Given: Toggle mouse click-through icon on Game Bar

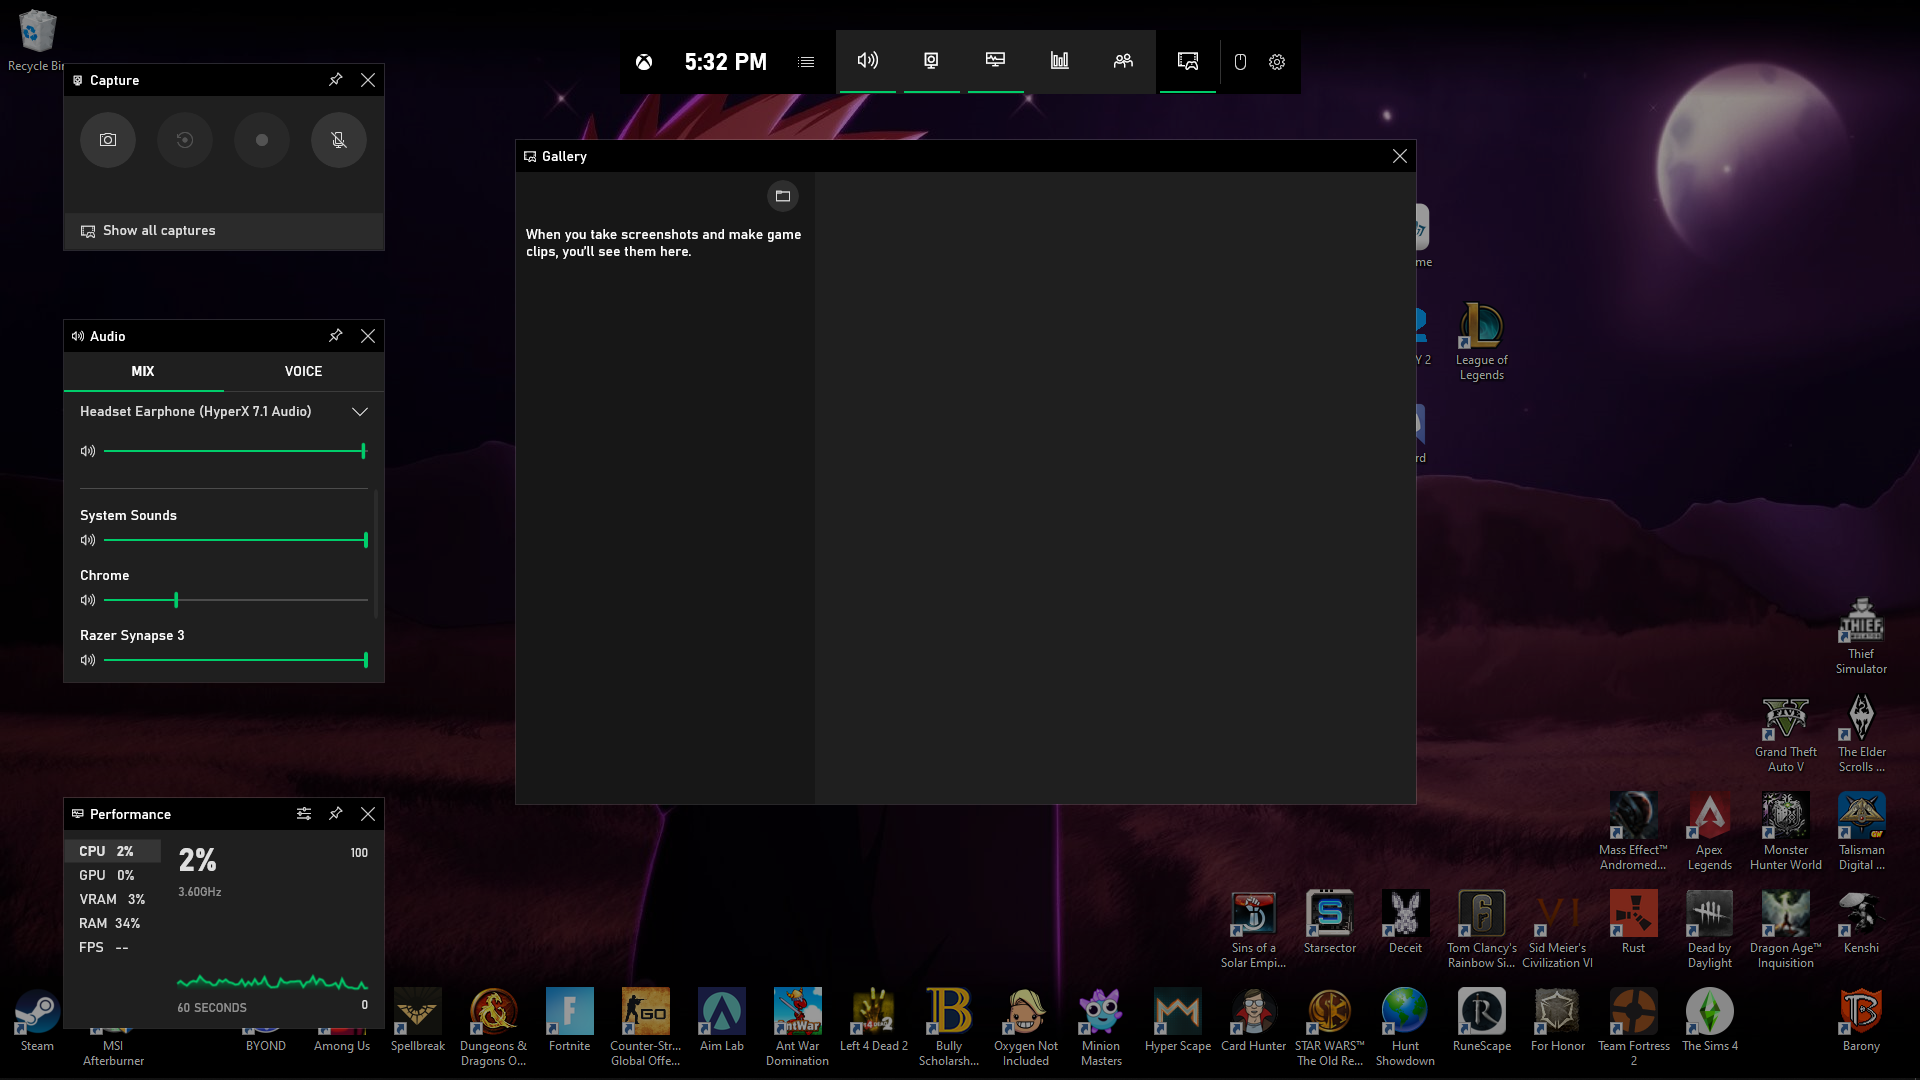Looking at the screenshot, I should [1240, 62].
